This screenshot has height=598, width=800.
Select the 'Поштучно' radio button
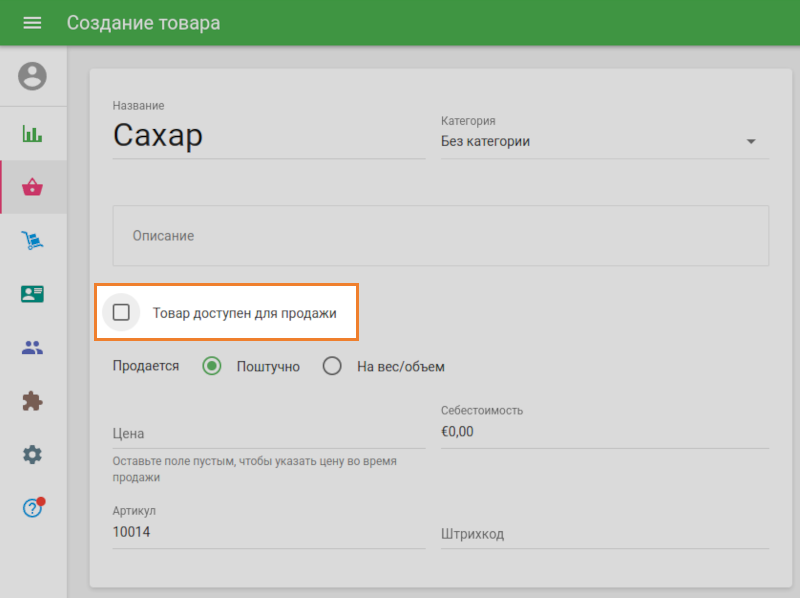[211, 366]
